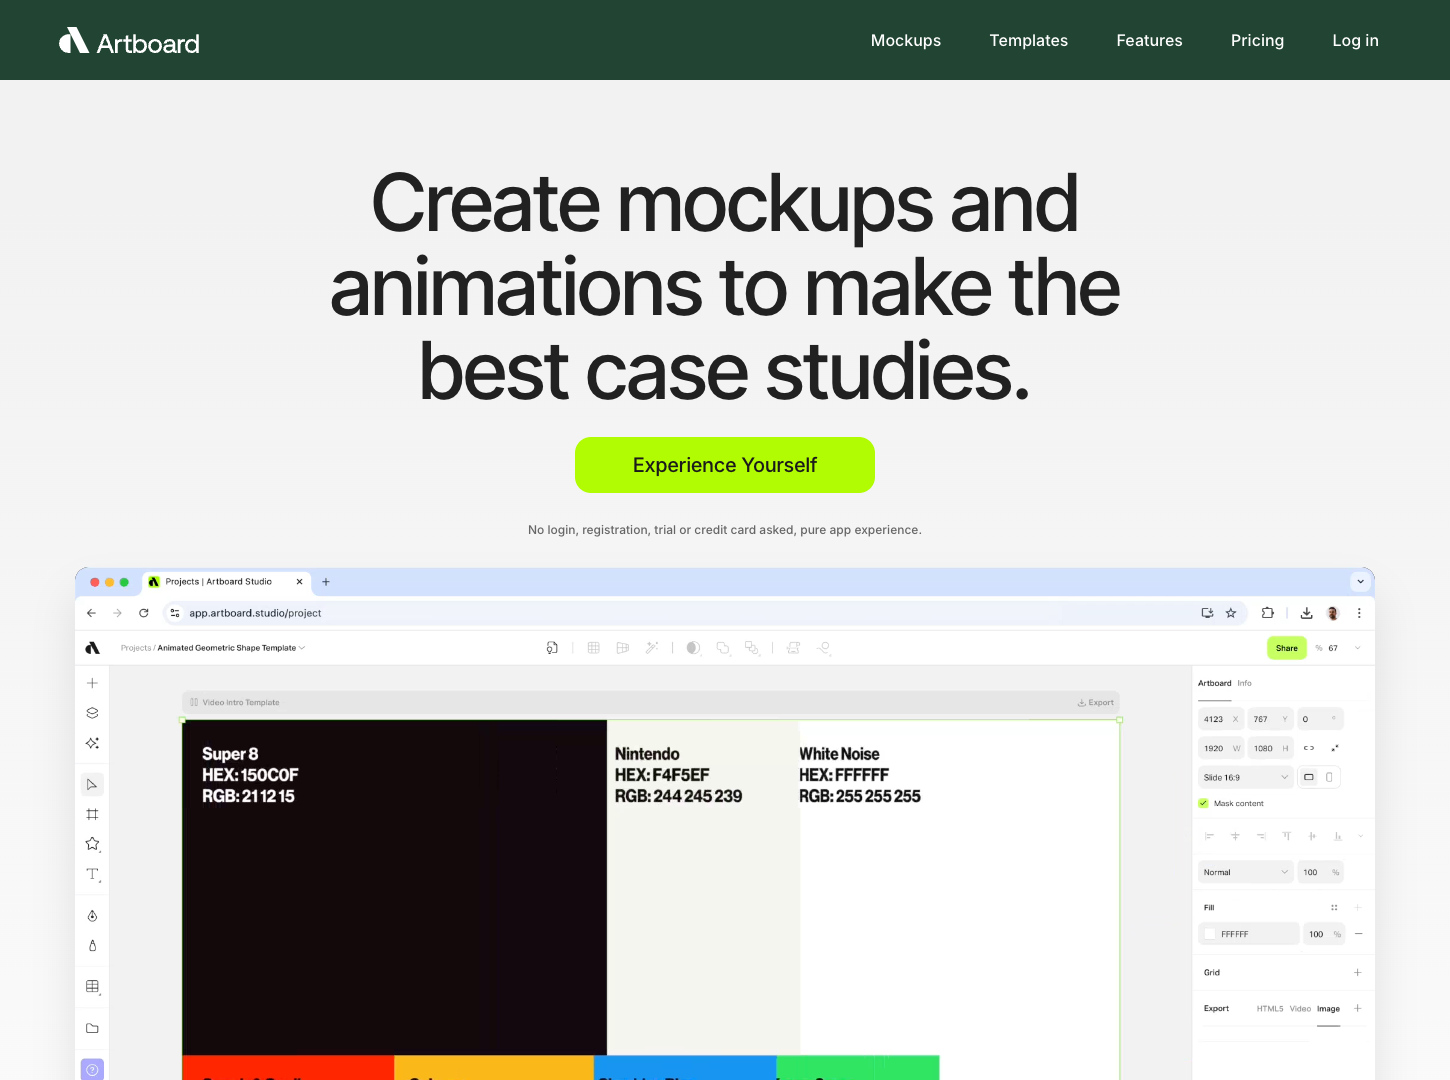Select the move/selection tool in left toolbar
This screenshot has width=1450, height=1080.
click(92, 784)
